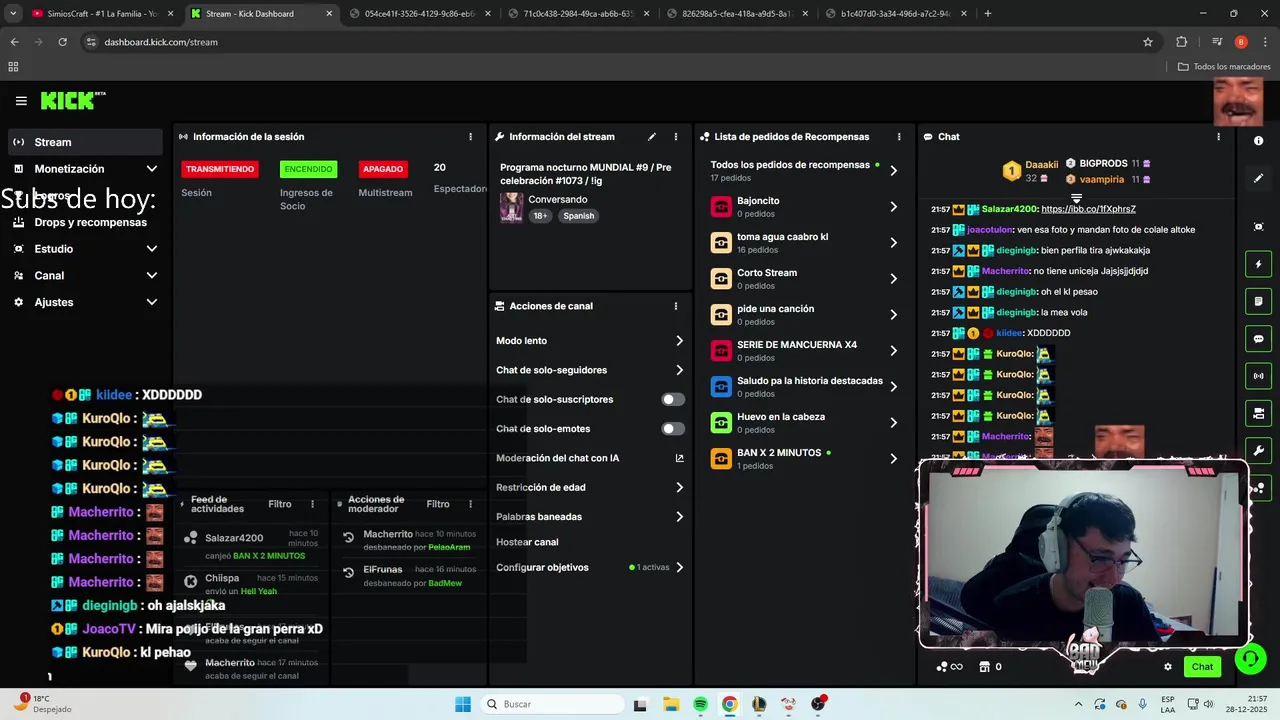Open chat settings gear icon
Viewport: 1280px width, 720px height.
1167,667
